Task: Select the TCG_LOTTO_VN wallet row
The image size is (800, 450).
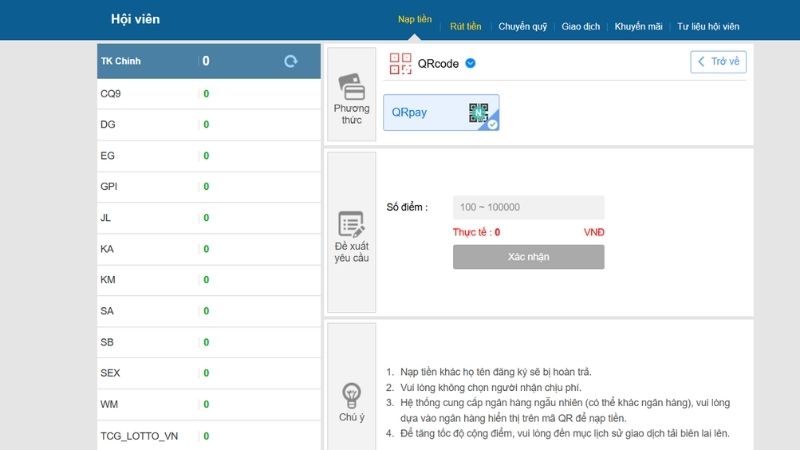Action: [209, 436]
